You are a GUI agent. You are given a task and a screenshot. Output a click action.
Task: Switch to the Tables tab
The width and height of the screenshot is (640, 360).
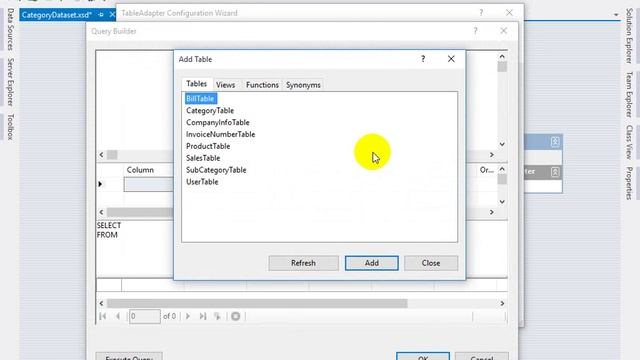(x=196, y=84)
